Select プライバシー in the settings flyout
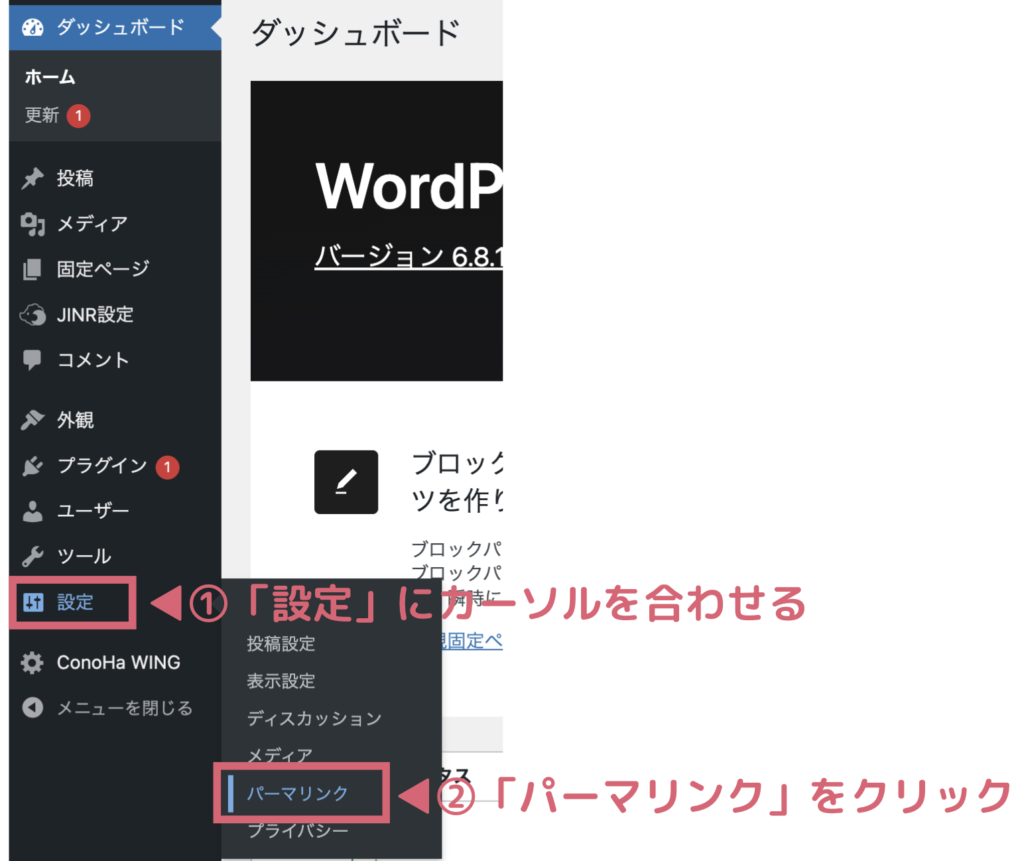This screenshot has height=861, width=1024. point(297,830)
